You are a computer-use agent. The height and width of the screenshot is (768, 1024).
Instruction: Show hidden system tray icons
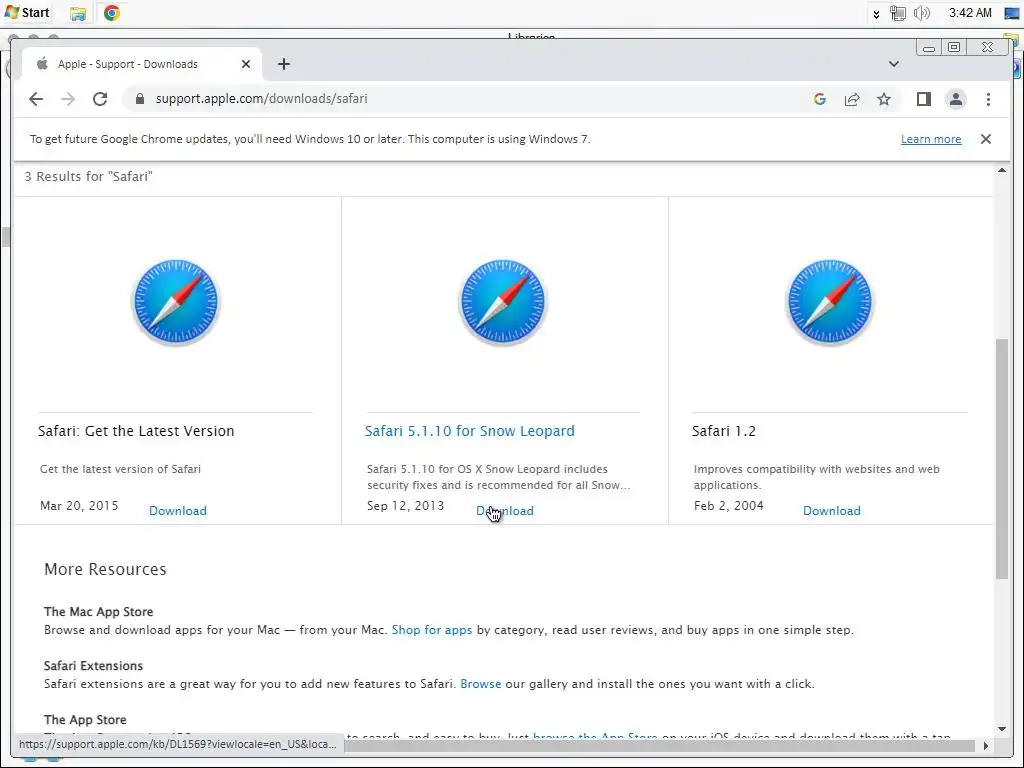876,14
